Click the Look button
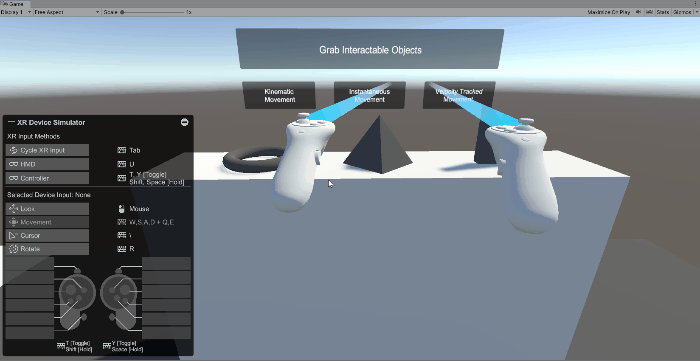 (47, 209)
